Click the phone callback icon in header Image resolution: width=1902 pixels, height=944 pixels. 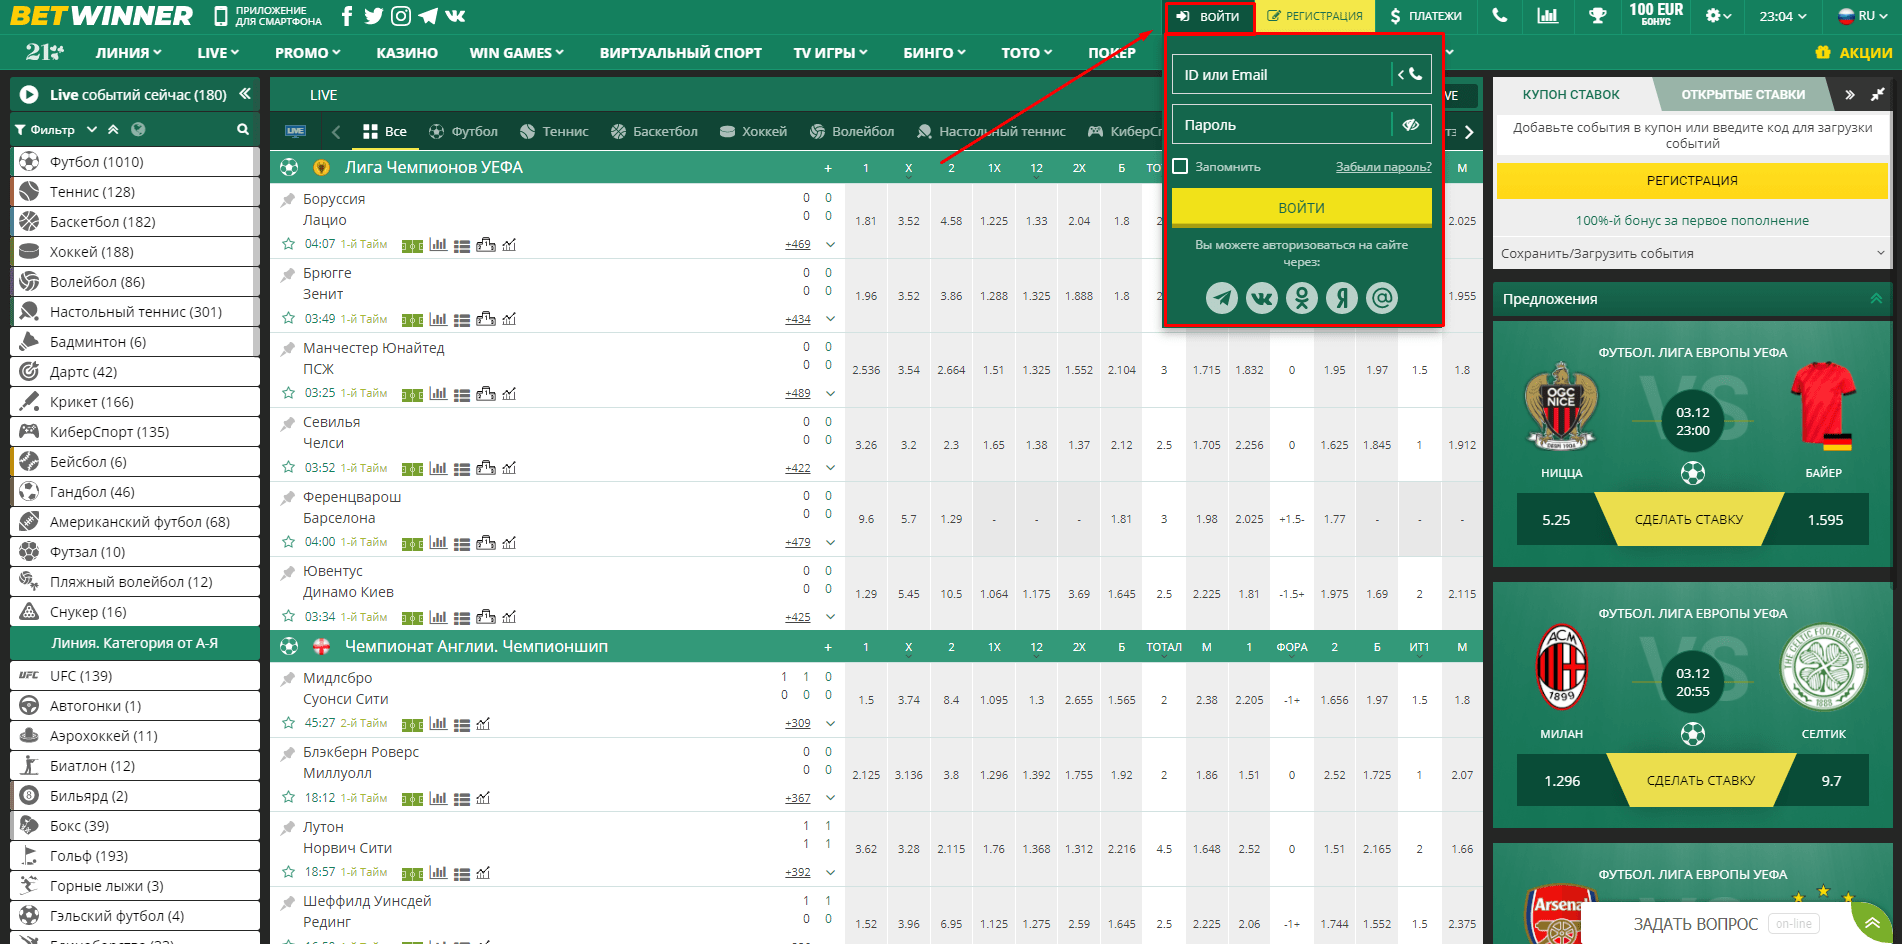[x=1499, y=16]
